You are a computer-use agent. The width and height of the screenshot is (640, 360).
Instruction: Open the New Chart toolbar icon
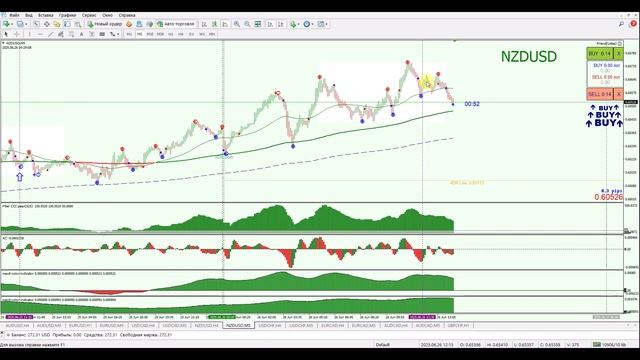point(6,24)
